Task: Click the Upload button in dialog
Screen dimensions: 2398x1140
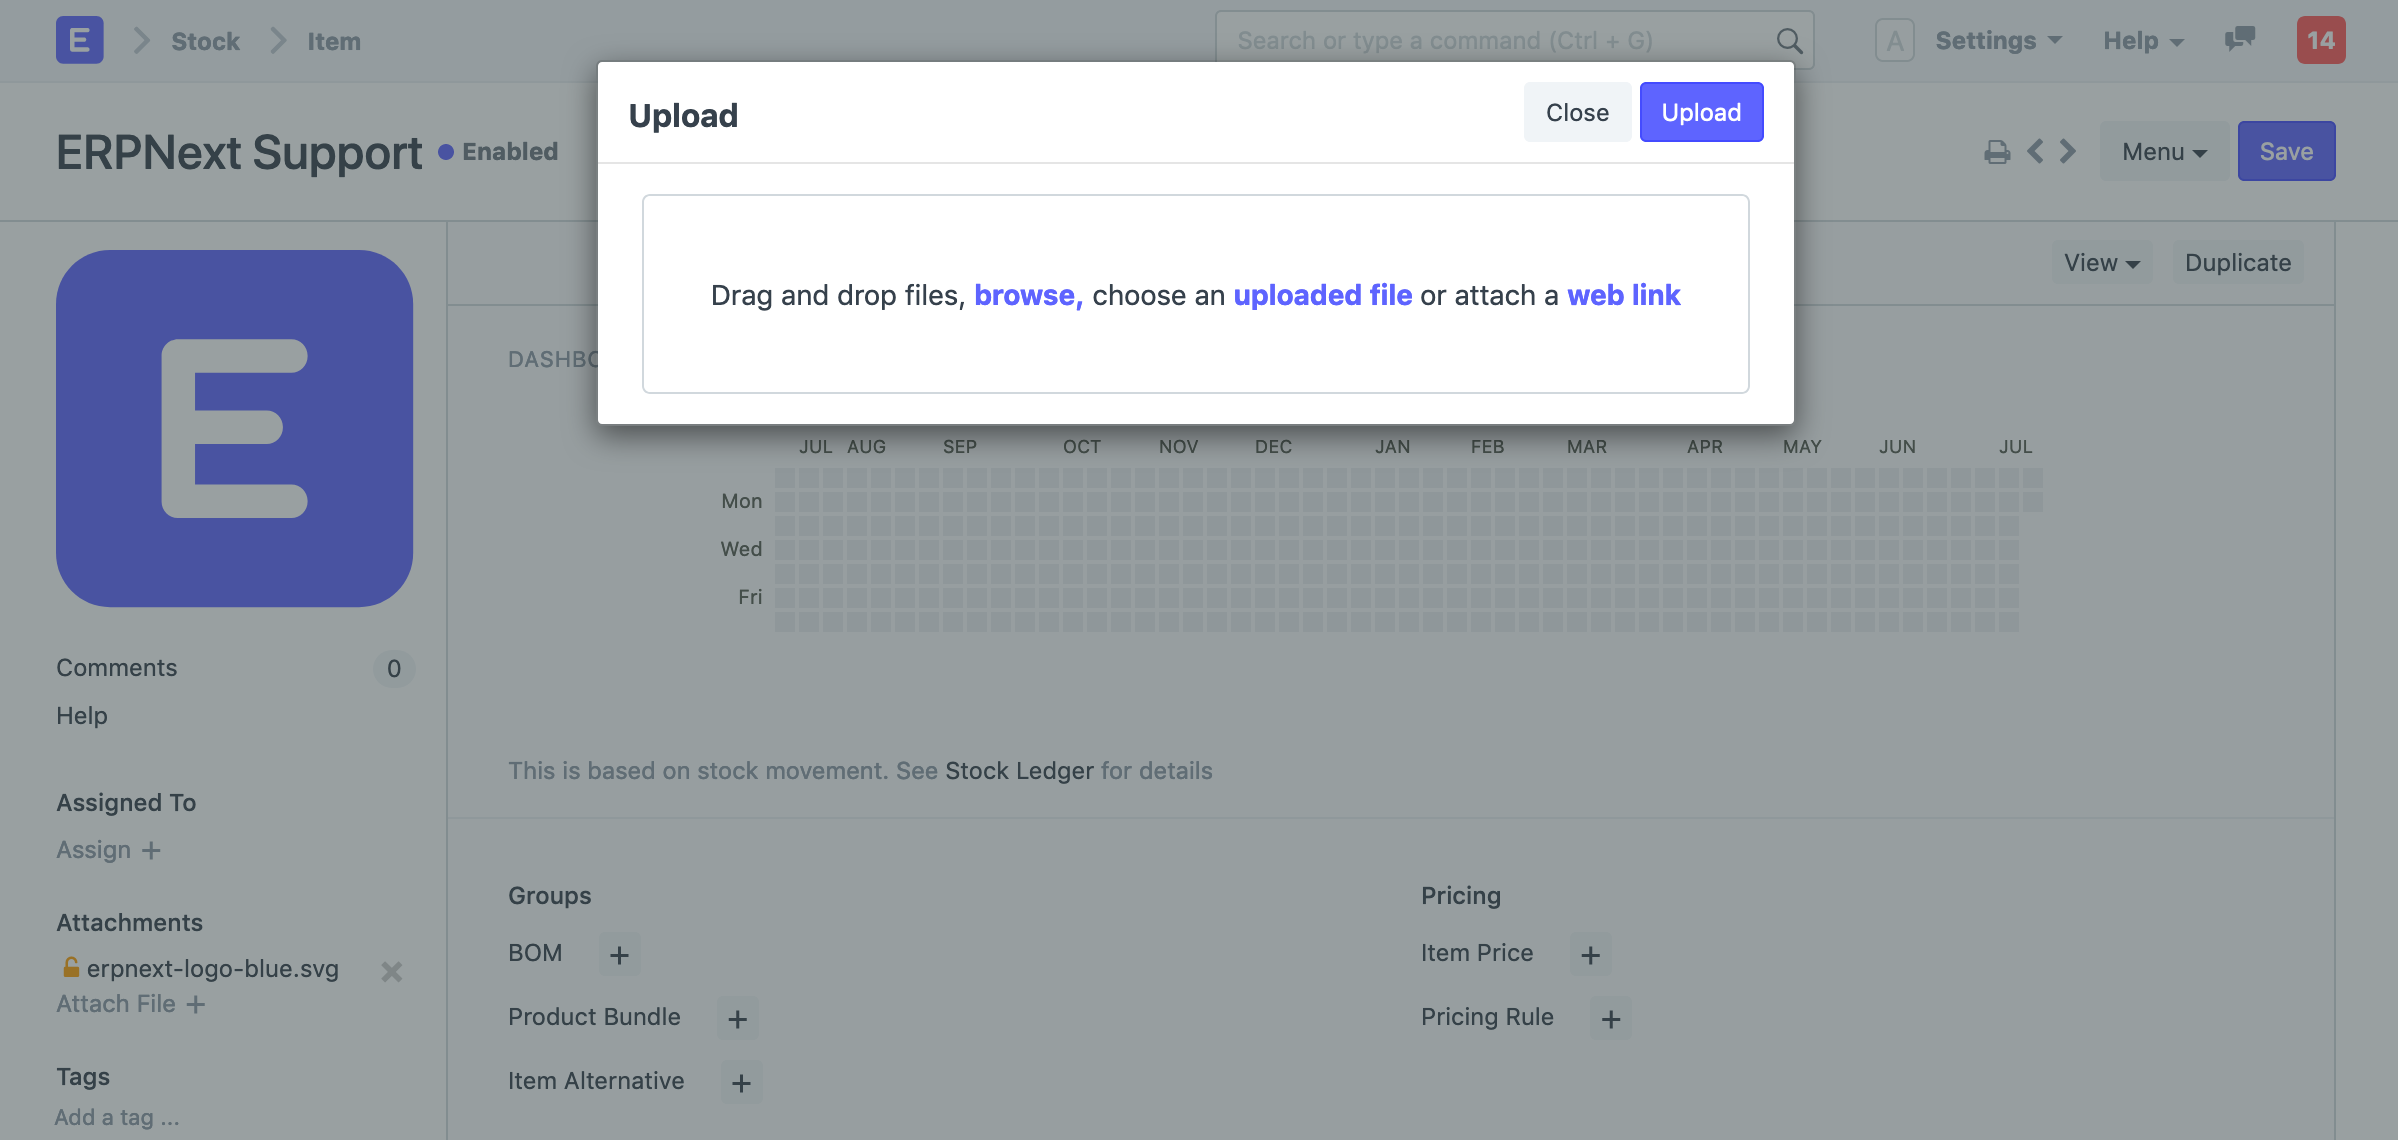Action: pos(1701,112)
